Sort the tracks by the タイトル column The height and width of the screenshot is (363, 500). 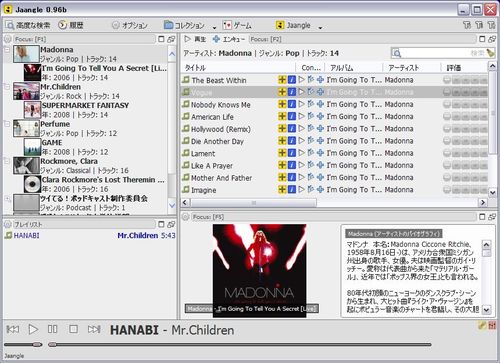239,68
